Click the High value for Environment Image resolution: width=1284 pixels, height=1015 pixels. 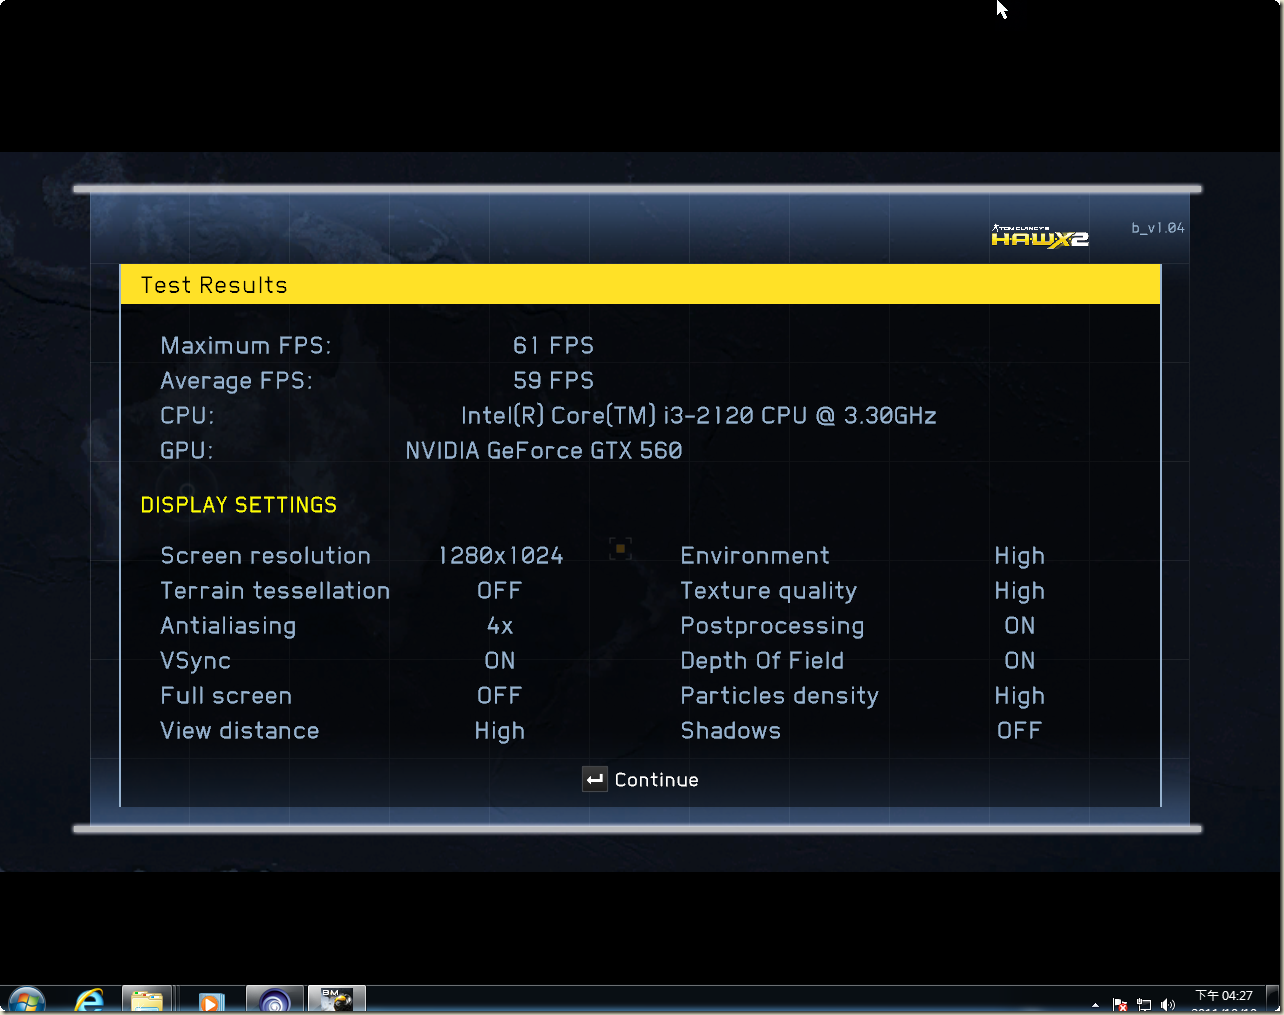click(x=1020, y=557)
